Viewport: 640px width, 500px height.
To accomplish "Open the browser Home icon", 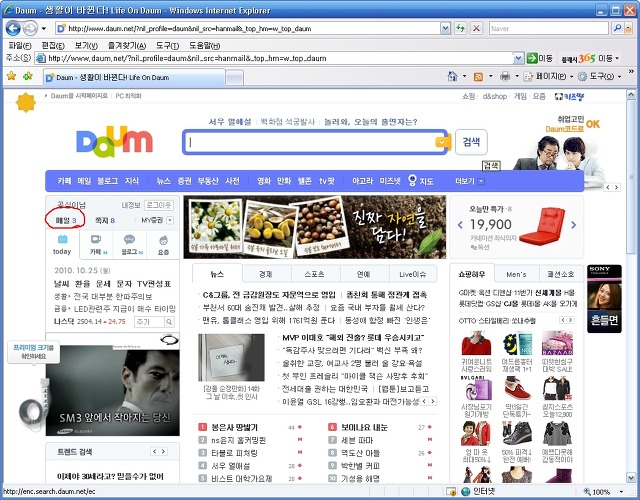I will click(452, 76).
